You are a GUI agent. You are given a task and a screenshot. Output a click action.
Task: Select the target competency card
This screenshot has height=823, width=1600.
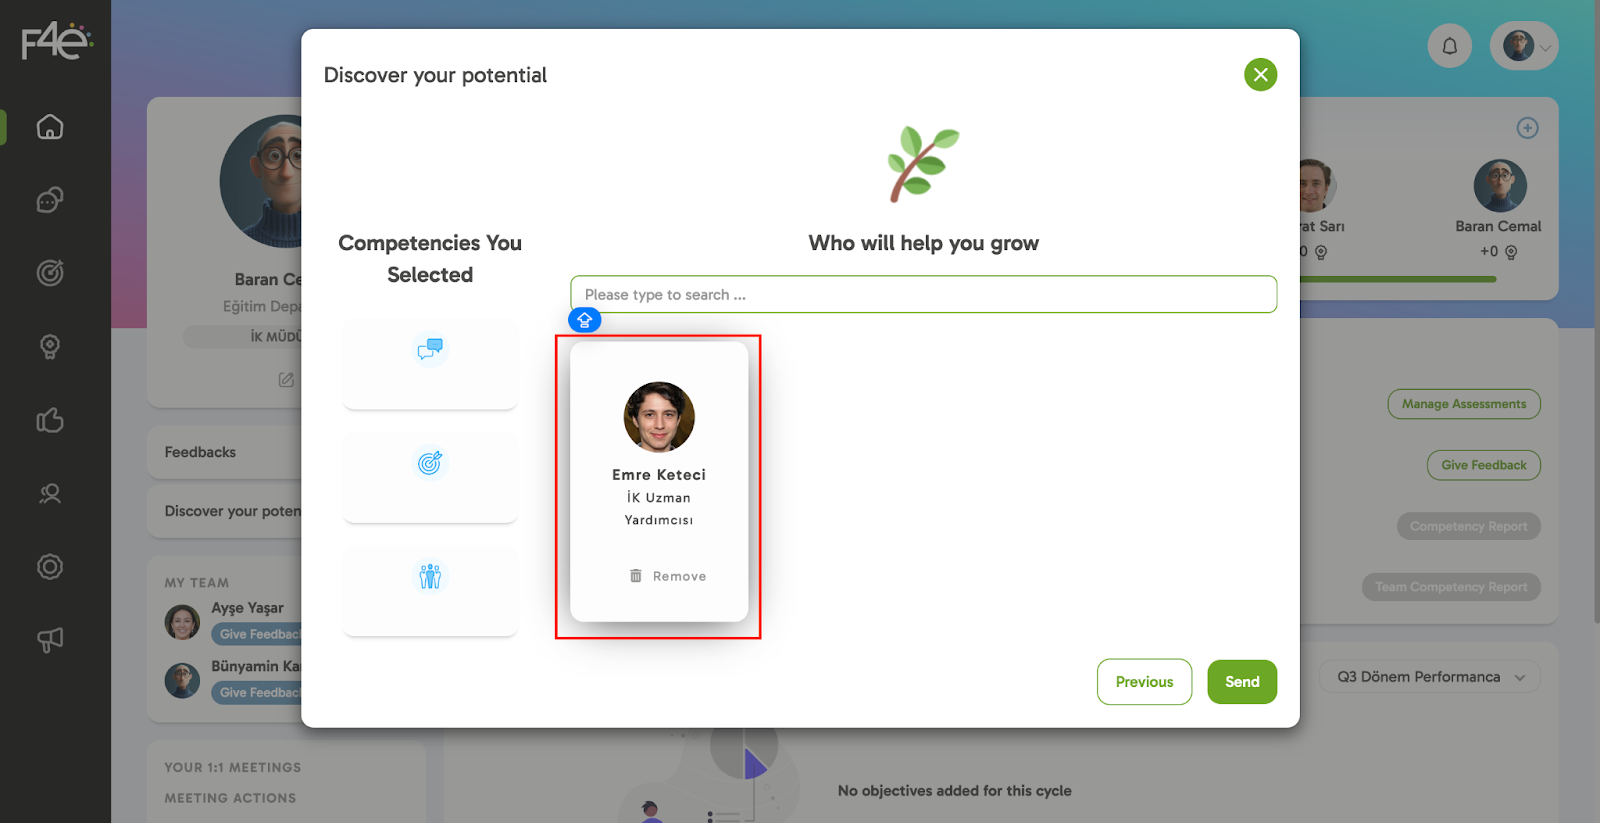(430, 477)
